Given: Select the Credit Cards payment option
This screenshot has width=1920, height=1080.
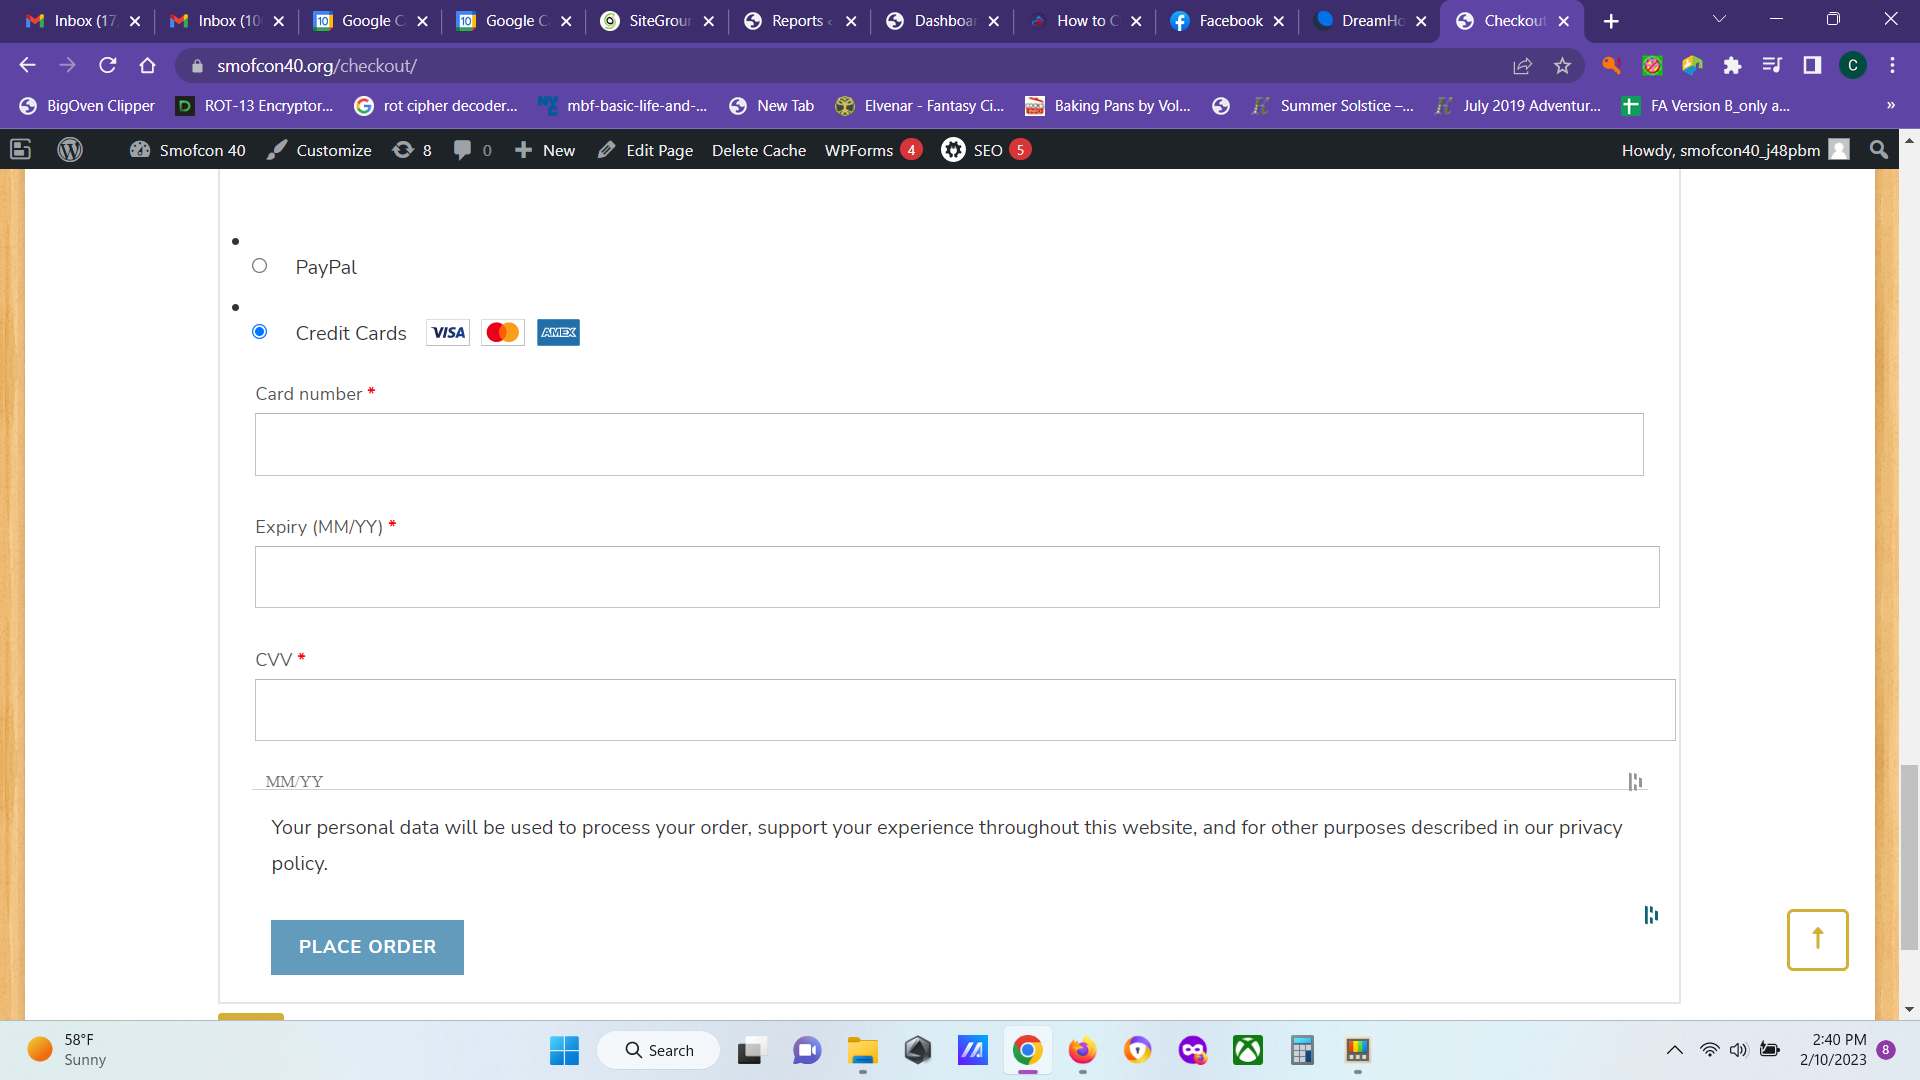Looking at the screenshot, I should pyautogui.click(x=260, y=331).
